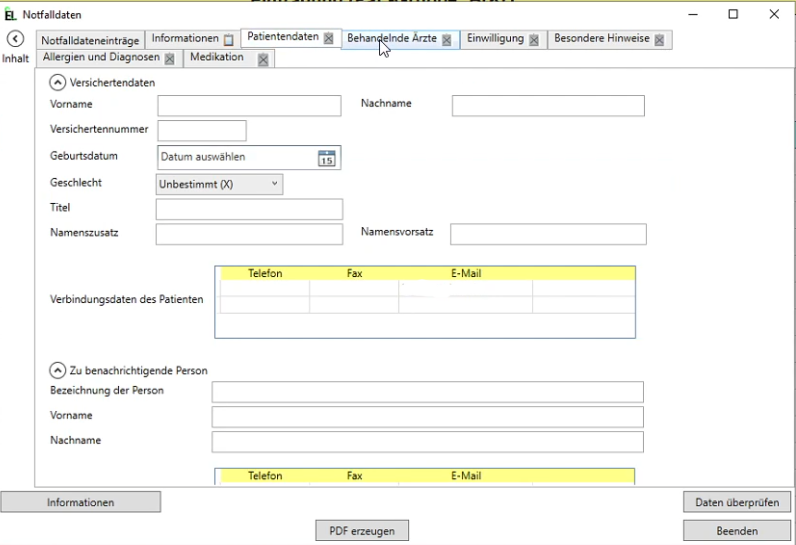Close the Allergien und Diagnosen tab via its X icon
Screen dimensions: 796x545
click(x=170, y=59)
